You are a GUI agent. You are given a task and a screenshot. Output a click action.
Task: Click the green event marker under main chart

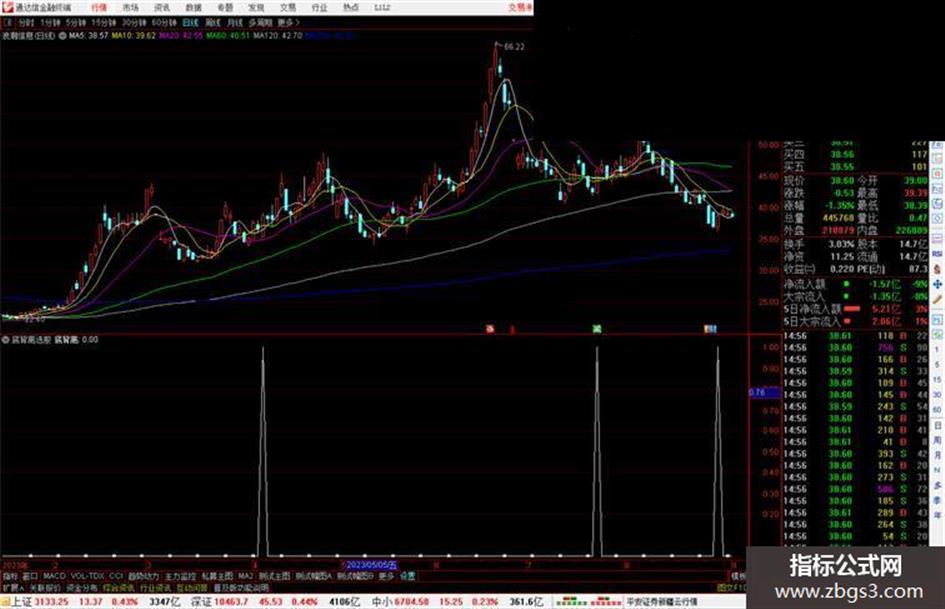point(597,329)
